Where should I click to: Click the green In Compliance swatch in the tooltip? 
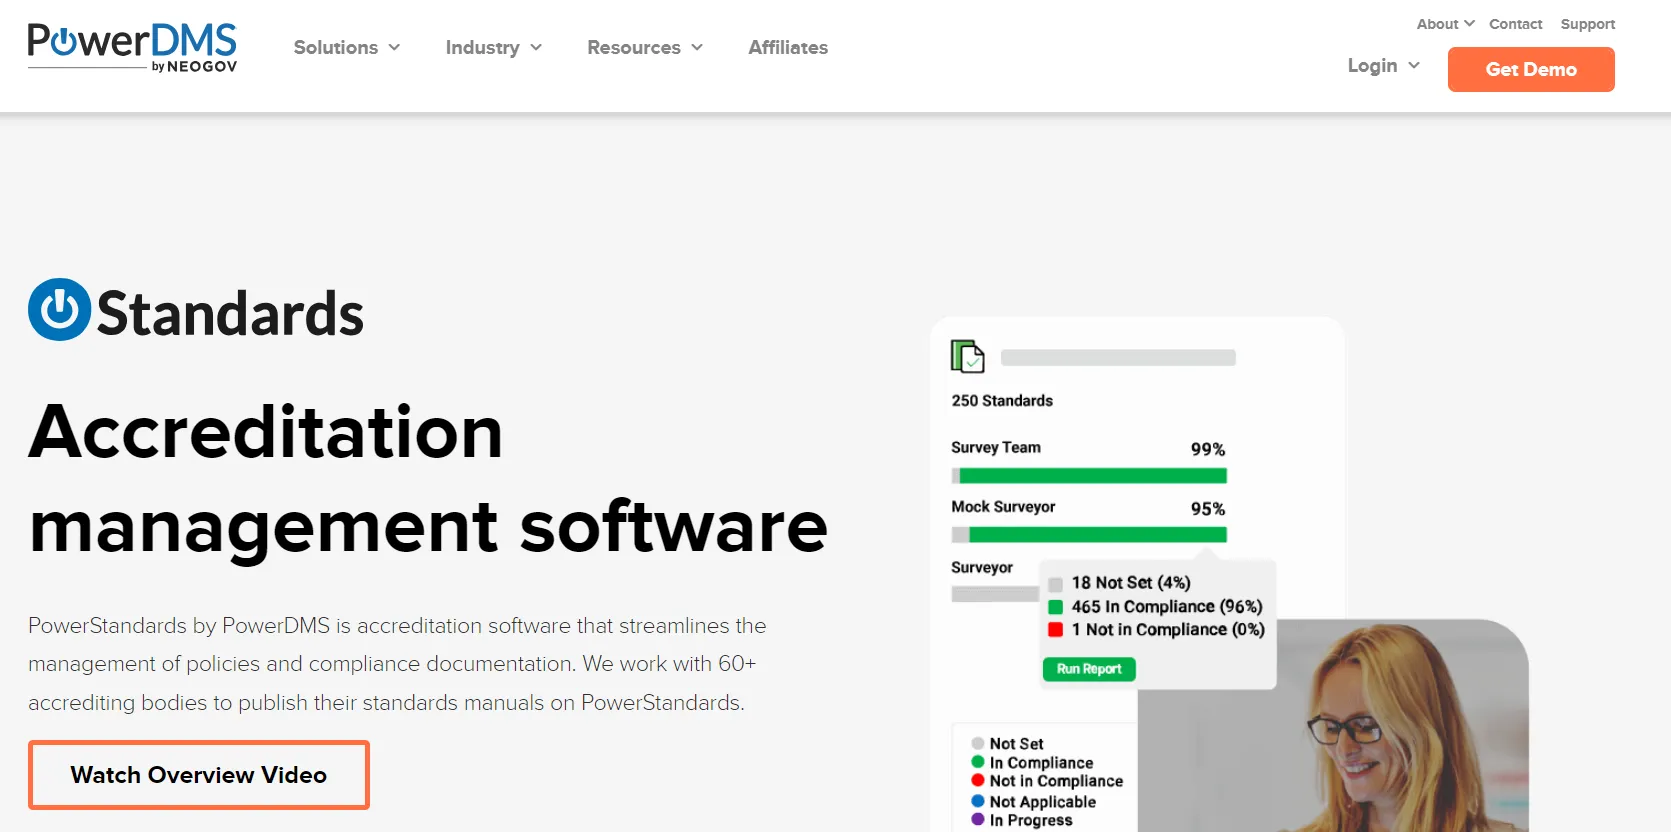[x=1055, y=607]
